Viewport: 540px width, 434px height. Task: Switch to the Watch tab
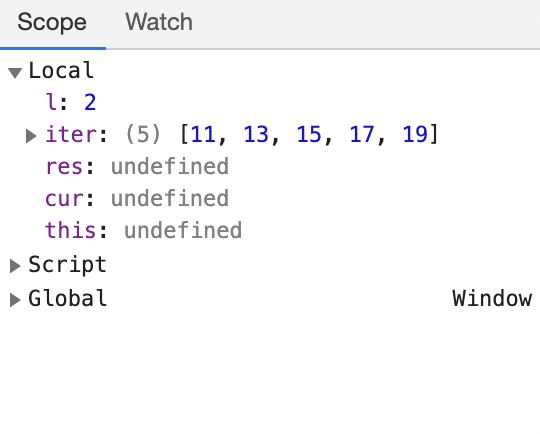click(159, 22)
